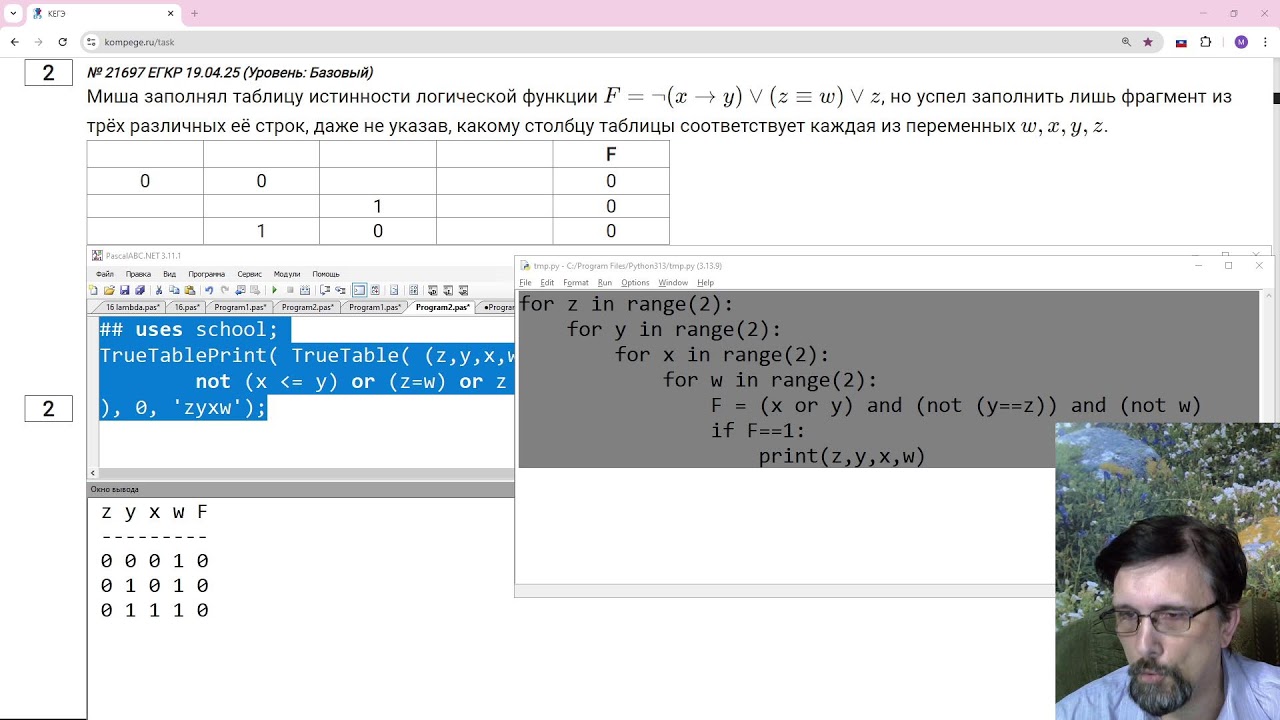Reload the kompege.ru page

point(62,42)
